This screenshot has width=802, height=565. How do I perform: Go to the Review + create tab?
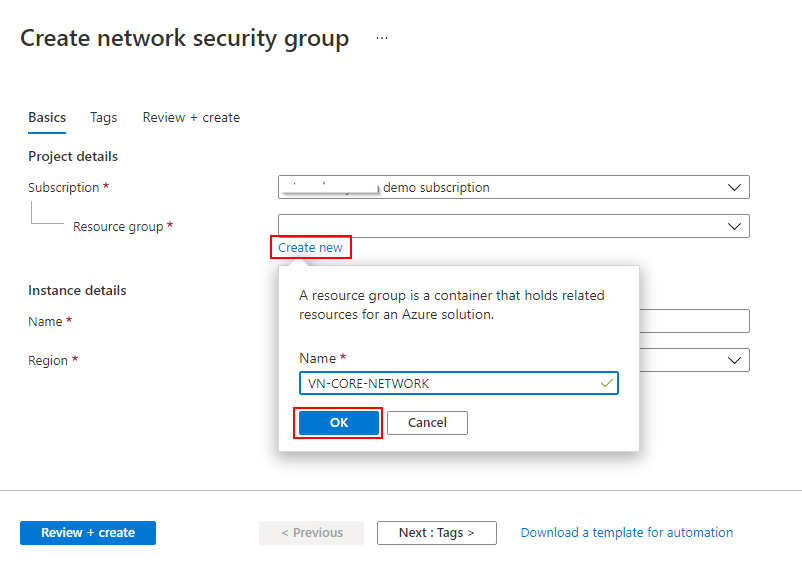(x=191, y=117)
